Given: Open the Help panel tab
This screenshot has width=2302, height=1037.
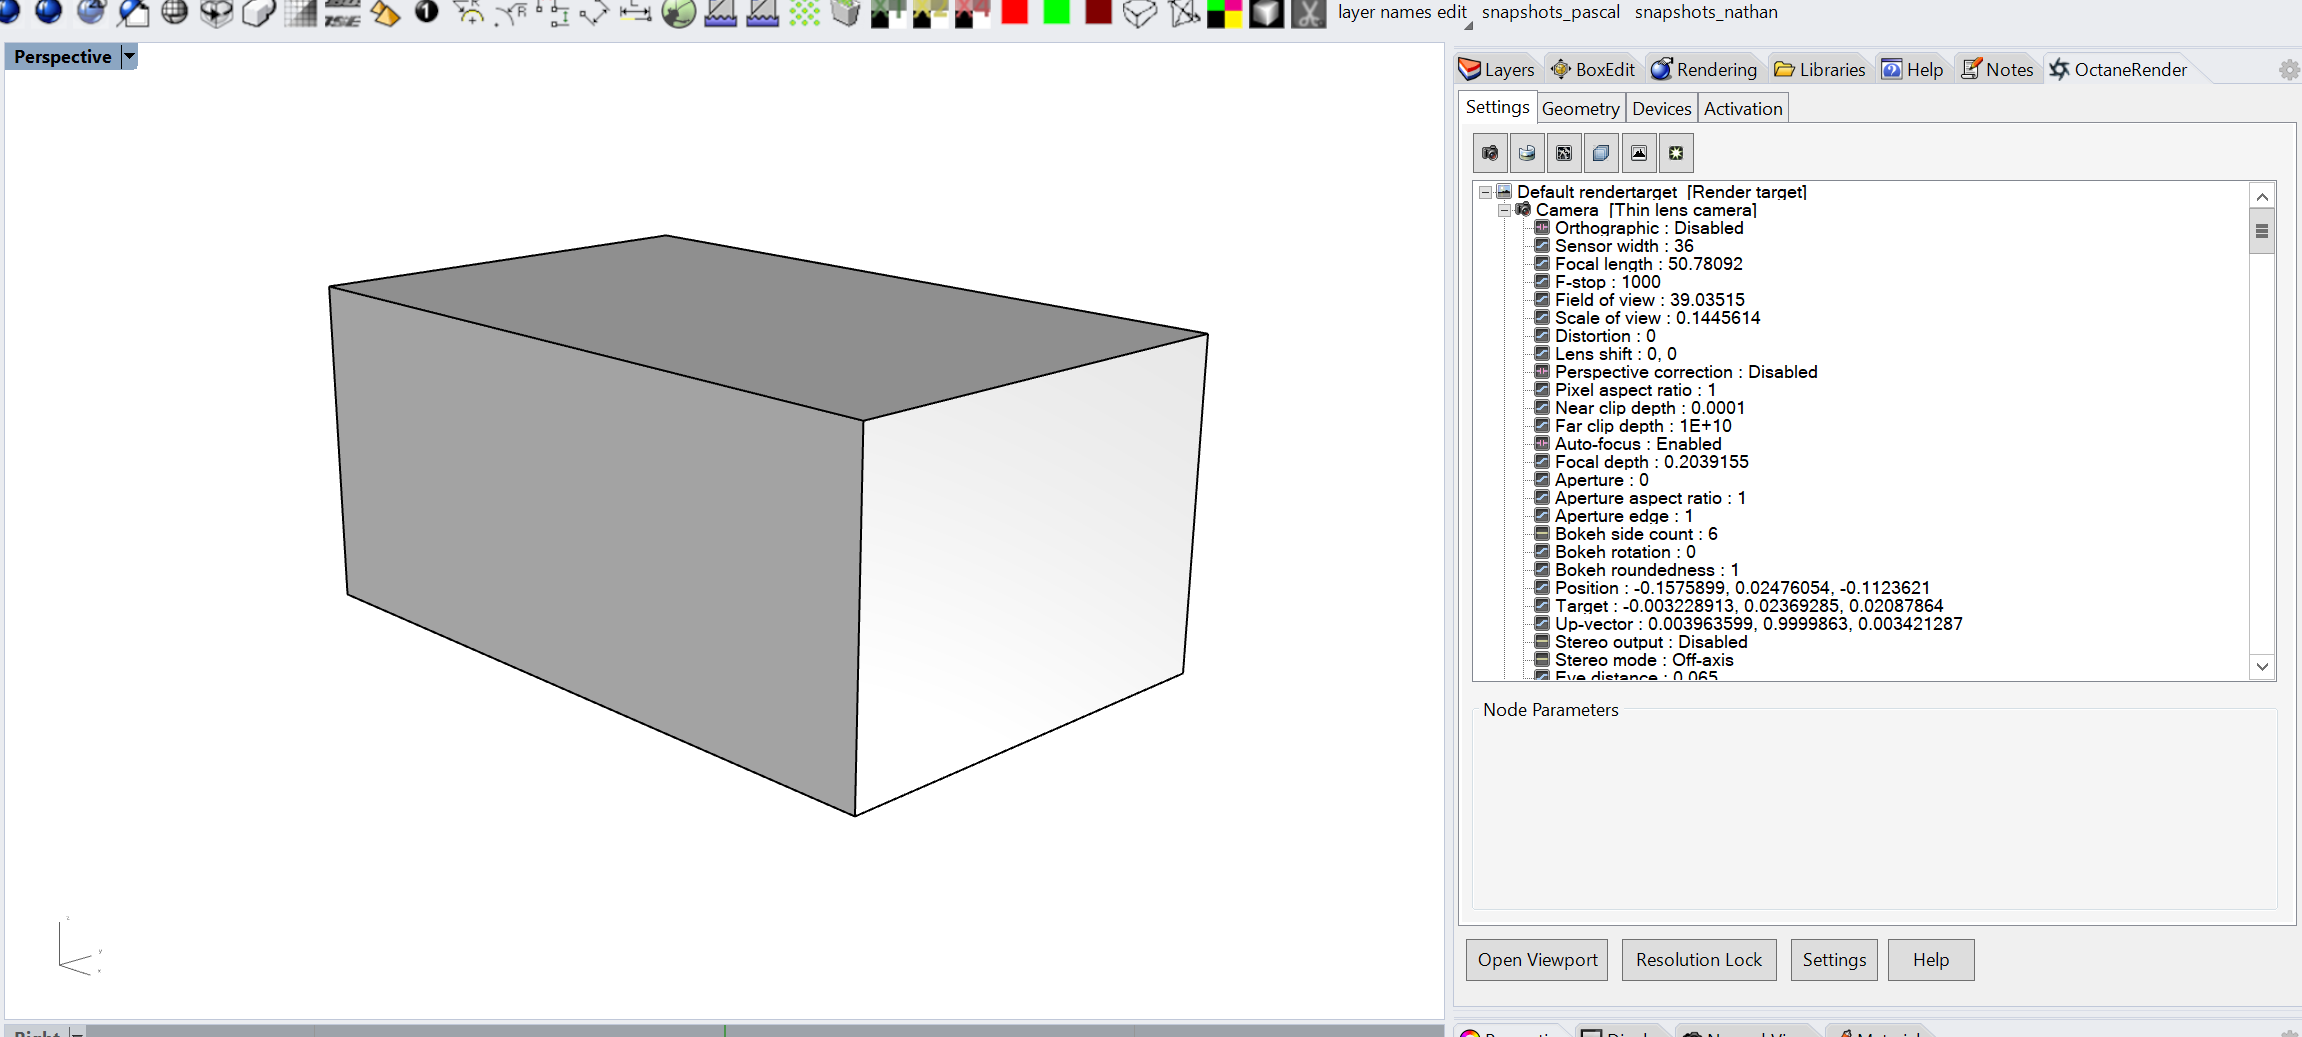Looking at the screenshot, I should coord(1913,69).
